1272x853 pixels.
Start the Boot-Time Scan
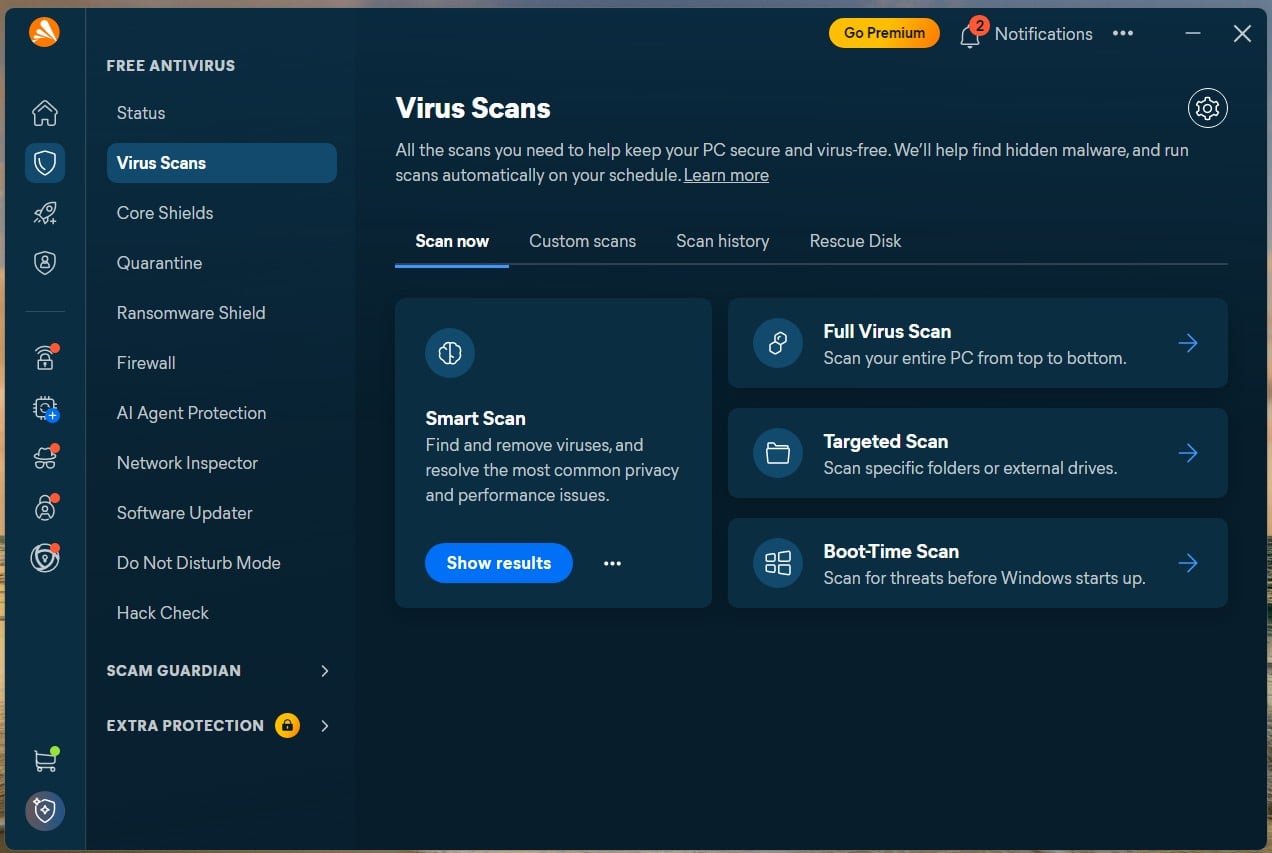[978, 563]
